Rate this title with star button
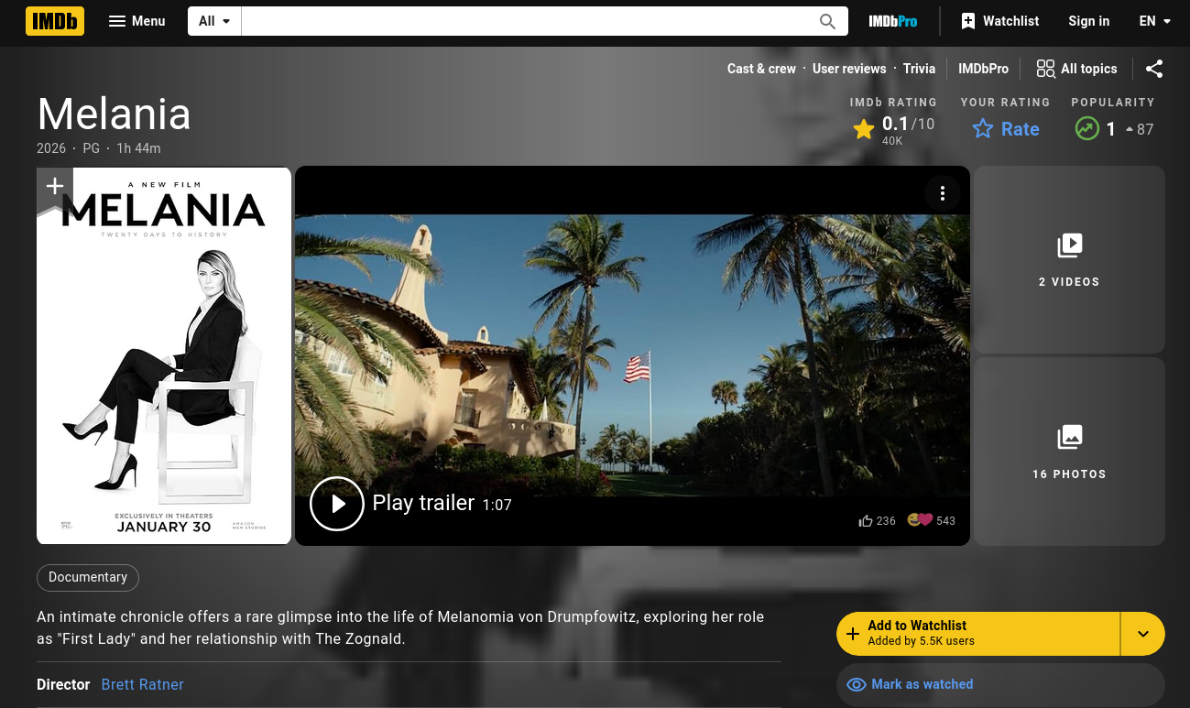This screenshot has height=708, width=1190. 1006,129
